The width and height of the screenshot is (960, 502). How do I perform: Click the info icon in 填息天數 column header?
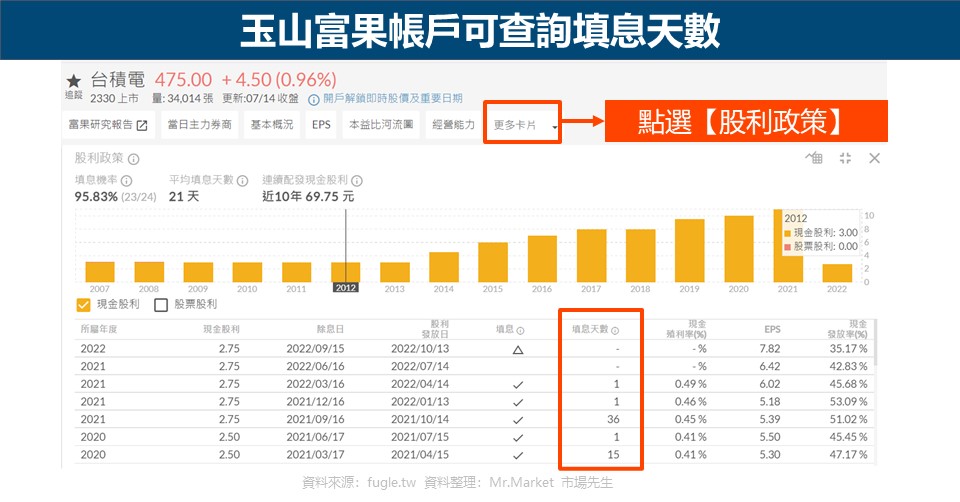(x=615, y=331)
